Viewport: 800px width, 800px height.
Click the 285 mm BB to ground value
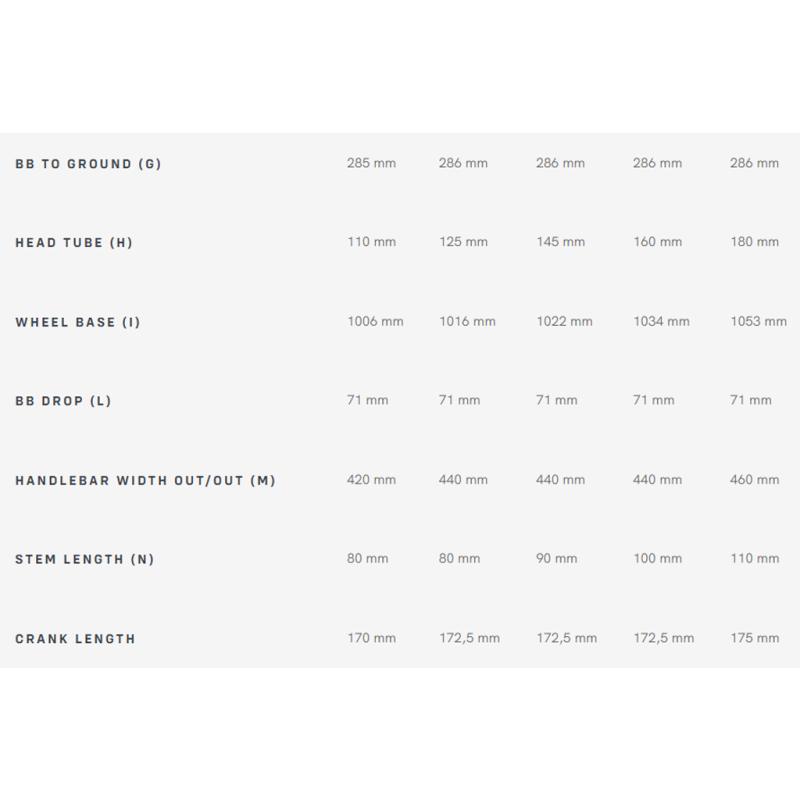coord(371,163)
